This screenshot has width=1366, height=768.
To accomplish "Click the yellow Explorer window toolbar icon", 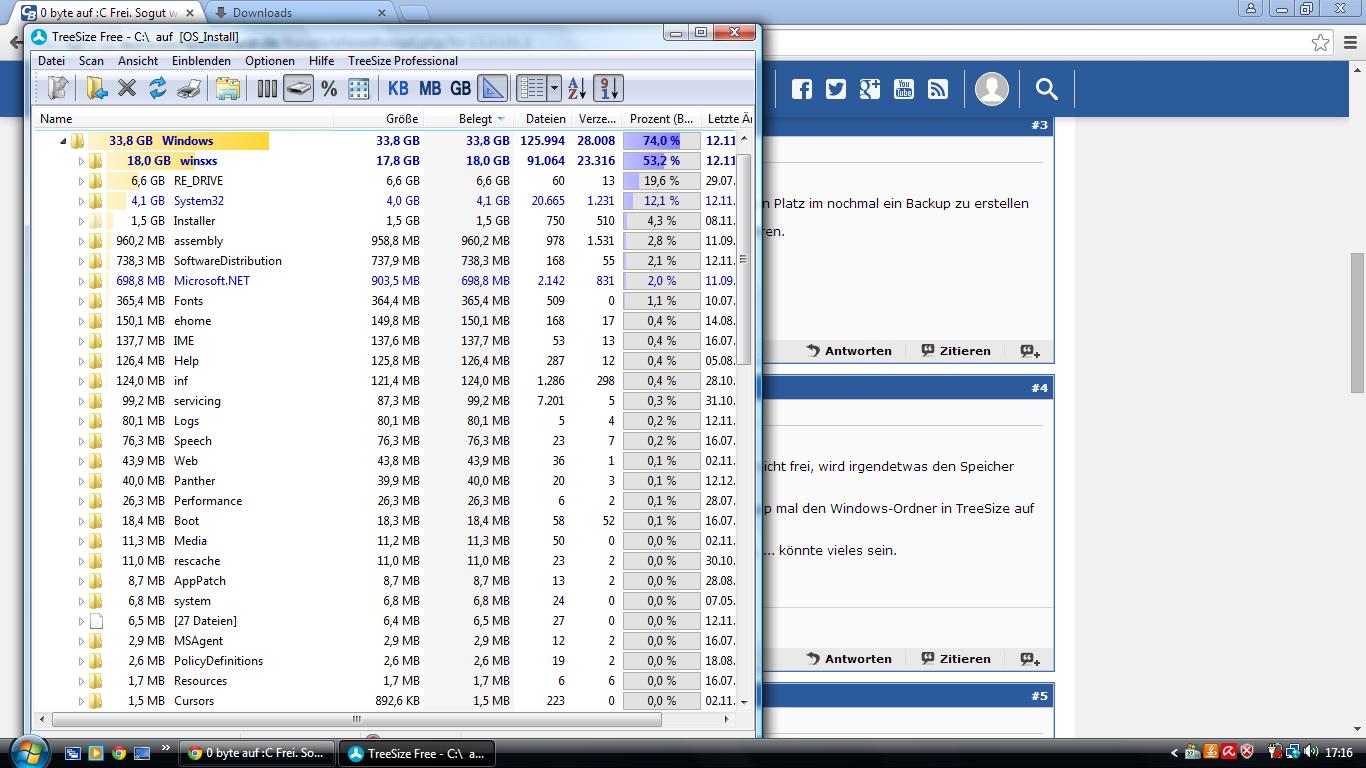I will tap(228, 88).
